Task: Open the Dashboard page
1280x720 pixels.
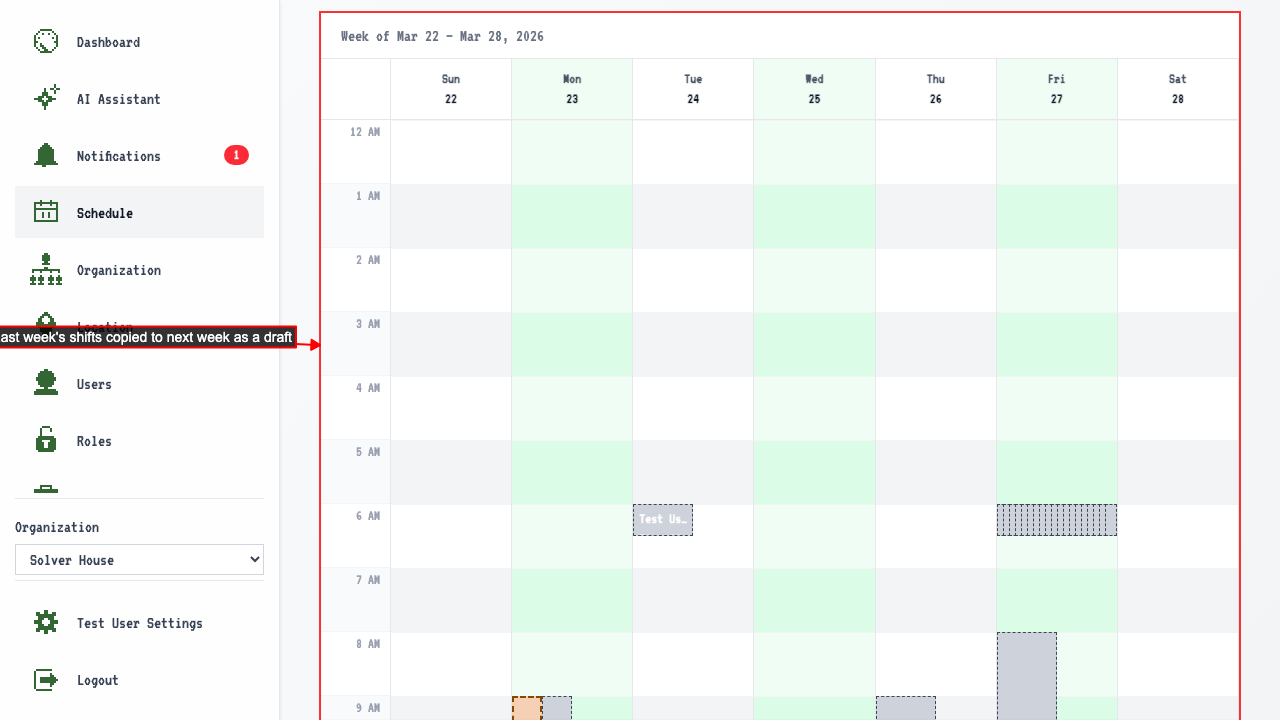Action: [x=139, y=42]
